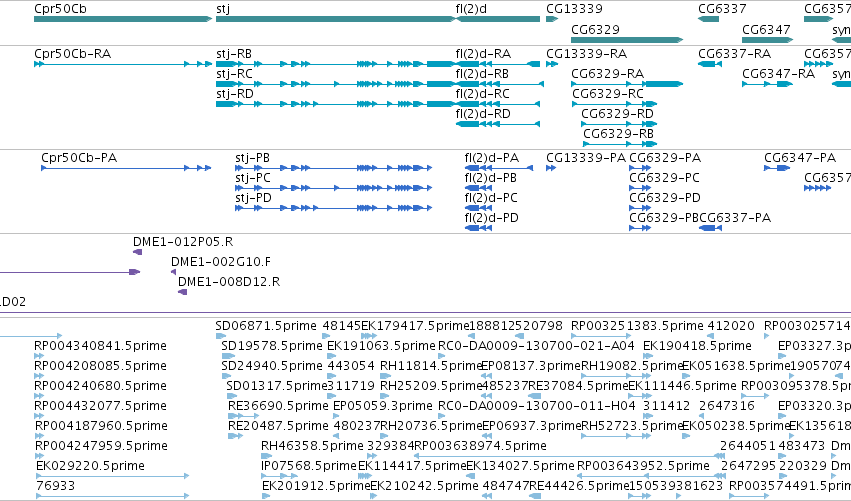Select the CG13339-PA protein label
The image size is (851, 501).
click(x=586, y=158)
